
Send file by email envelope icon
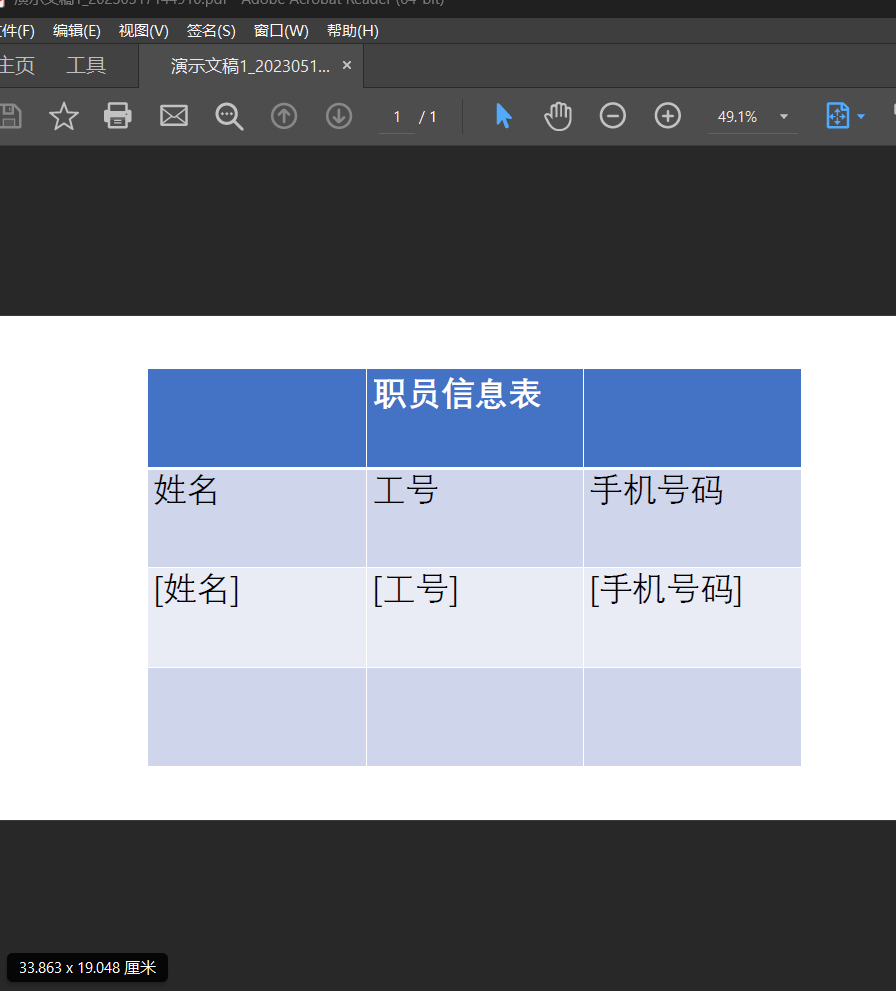pyautogui.click(x=174, y=116)
